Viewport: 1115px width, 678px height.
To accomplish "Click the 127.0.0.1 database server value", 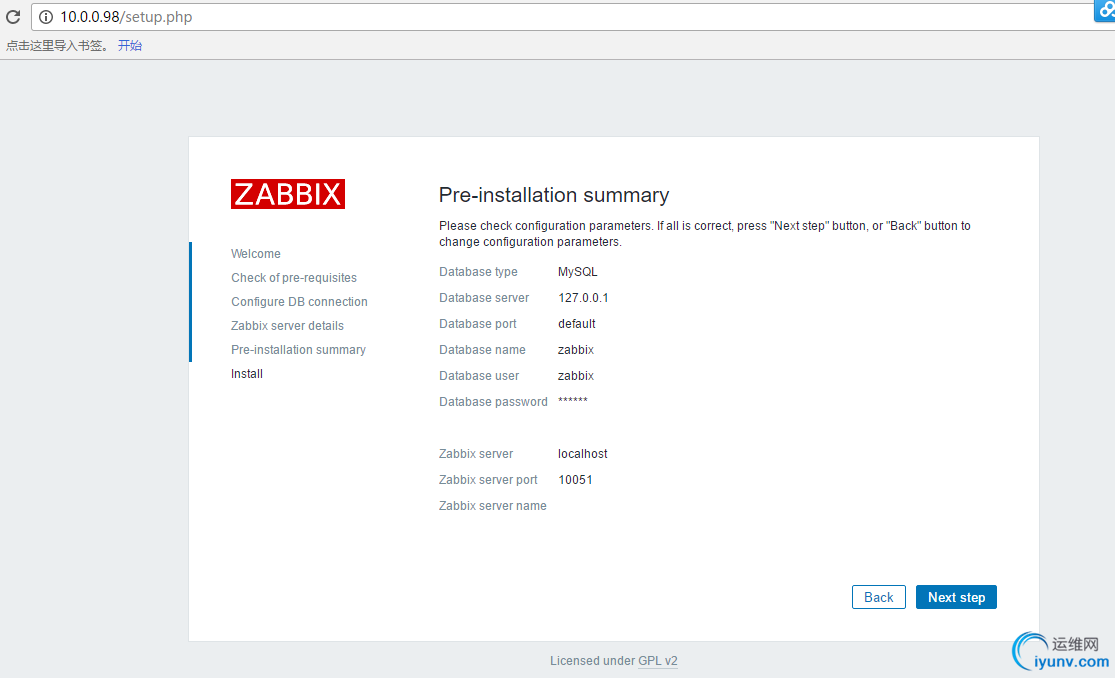I will (x=583, y=298).
